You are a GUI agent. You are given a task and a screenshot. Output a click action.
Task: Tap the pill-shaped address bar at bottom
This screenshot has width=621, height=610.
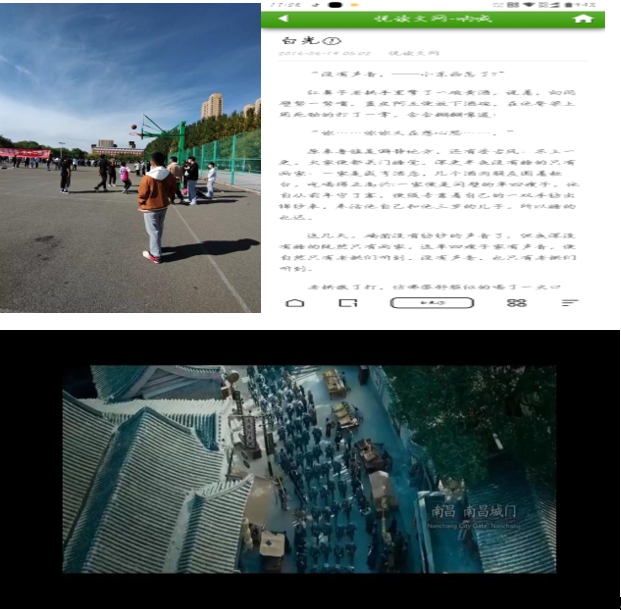tap(431, 302)
